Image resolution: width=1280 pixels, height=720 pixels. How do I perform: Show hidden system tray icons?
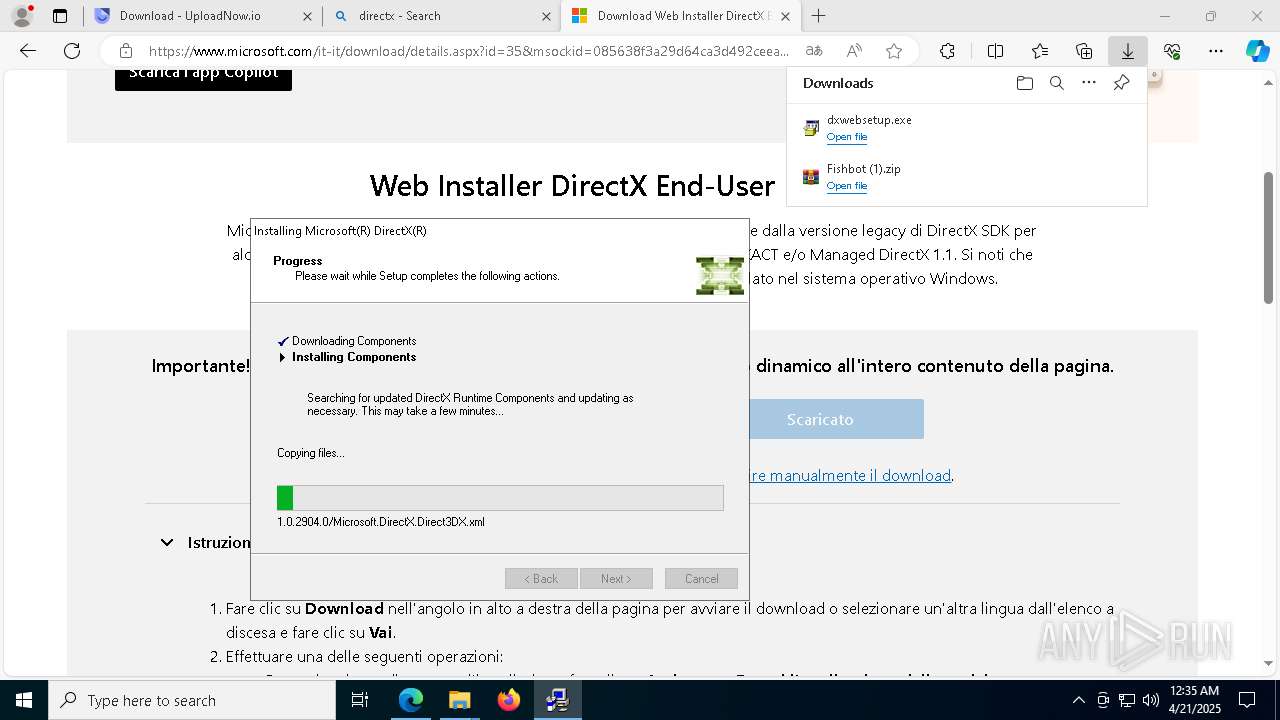(1078, 700)
